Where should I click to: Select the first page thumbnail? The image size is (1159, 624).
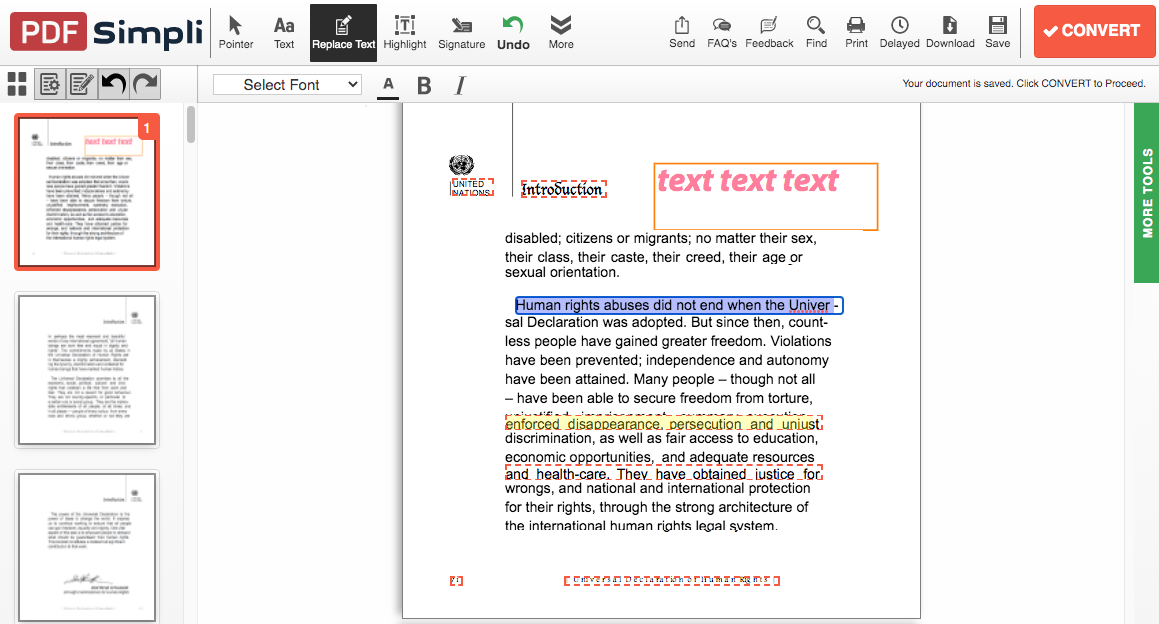tap(86, 190)
